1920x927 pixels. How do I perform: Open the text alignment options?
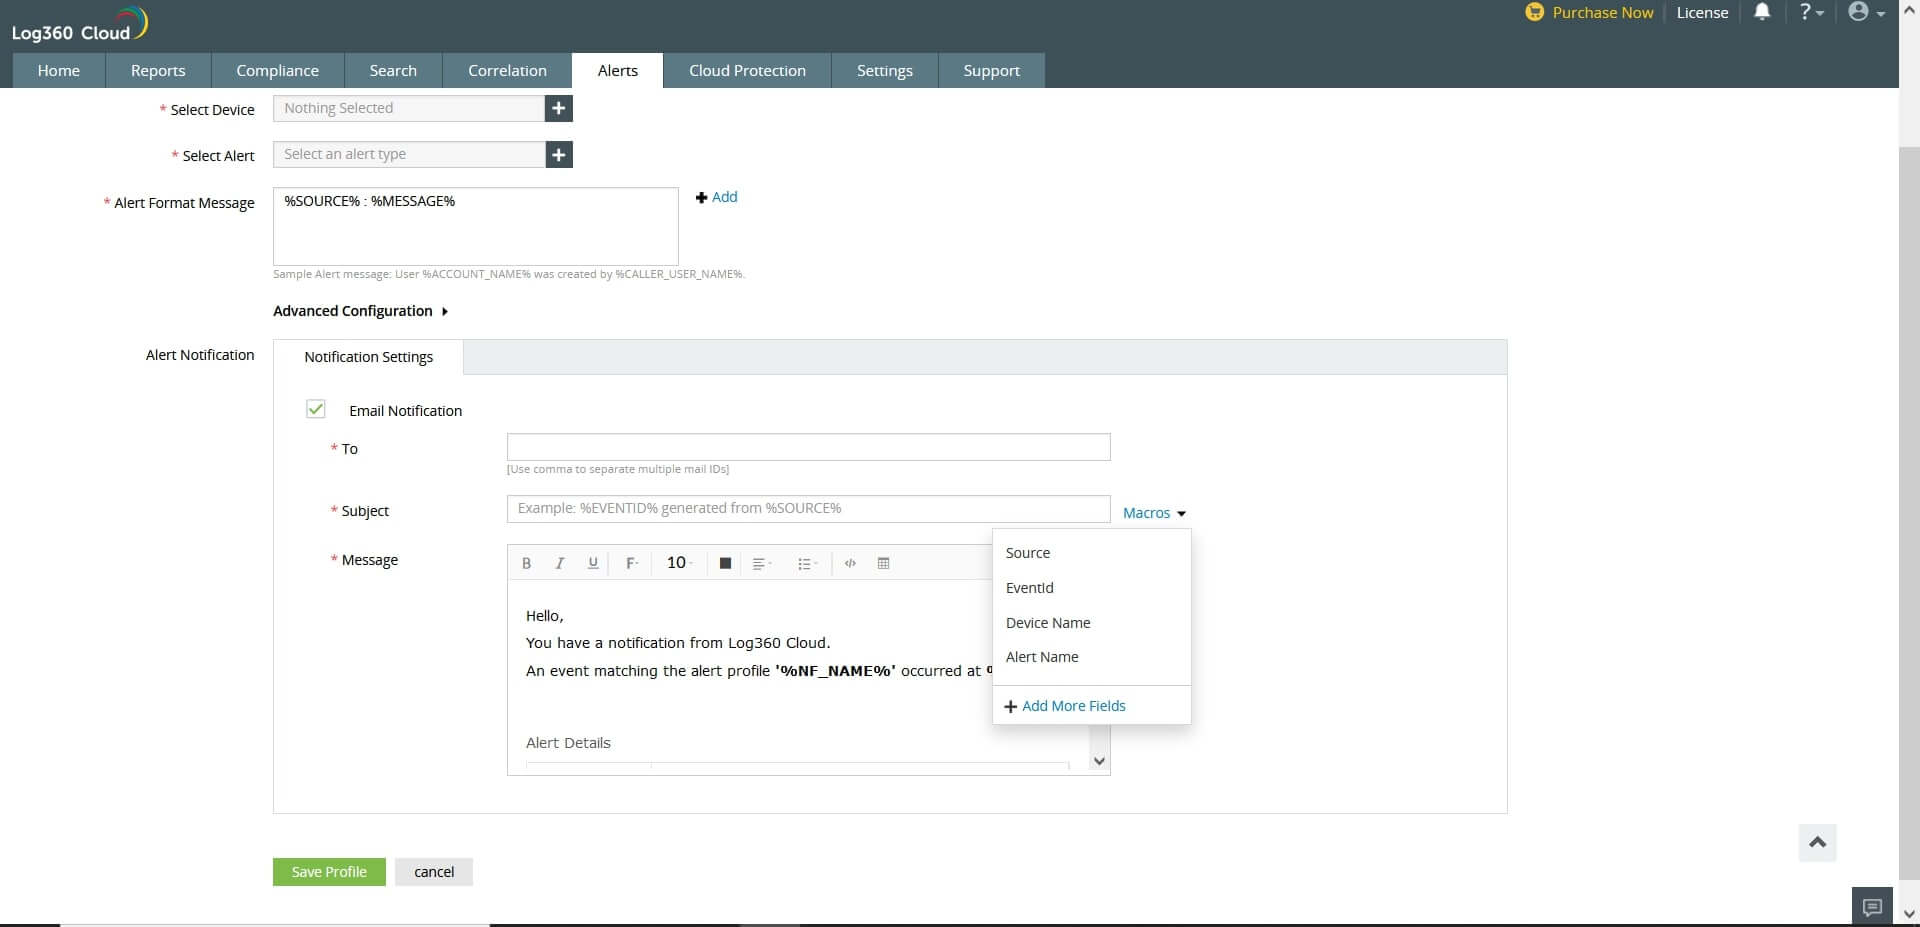point(762,563)
